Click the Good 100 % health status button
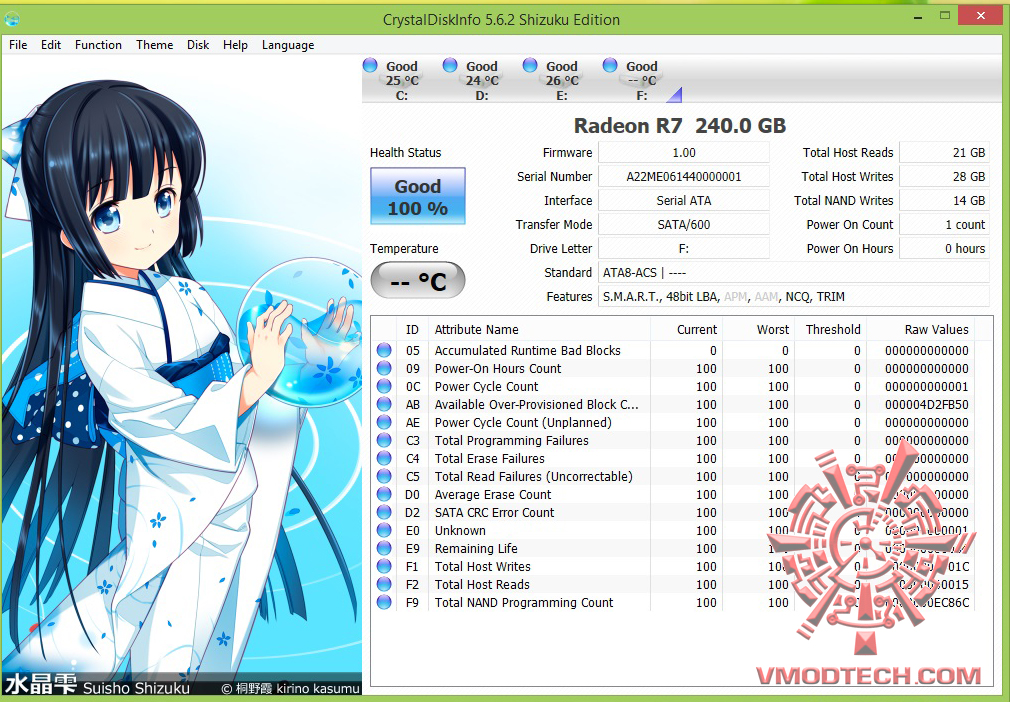Image resolution: width=1010 pixels, height=702 pixels. [417, 196]
